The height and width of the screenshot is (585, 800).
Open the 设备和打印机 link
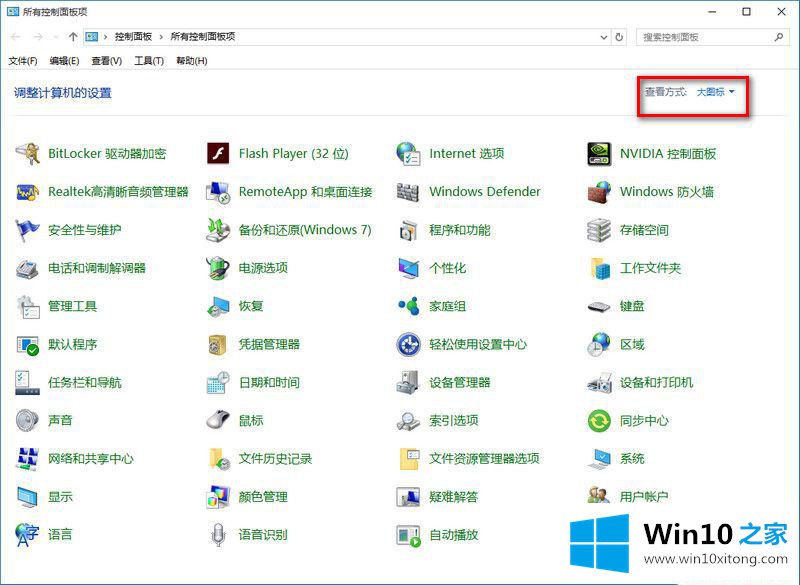coord(656,383)
